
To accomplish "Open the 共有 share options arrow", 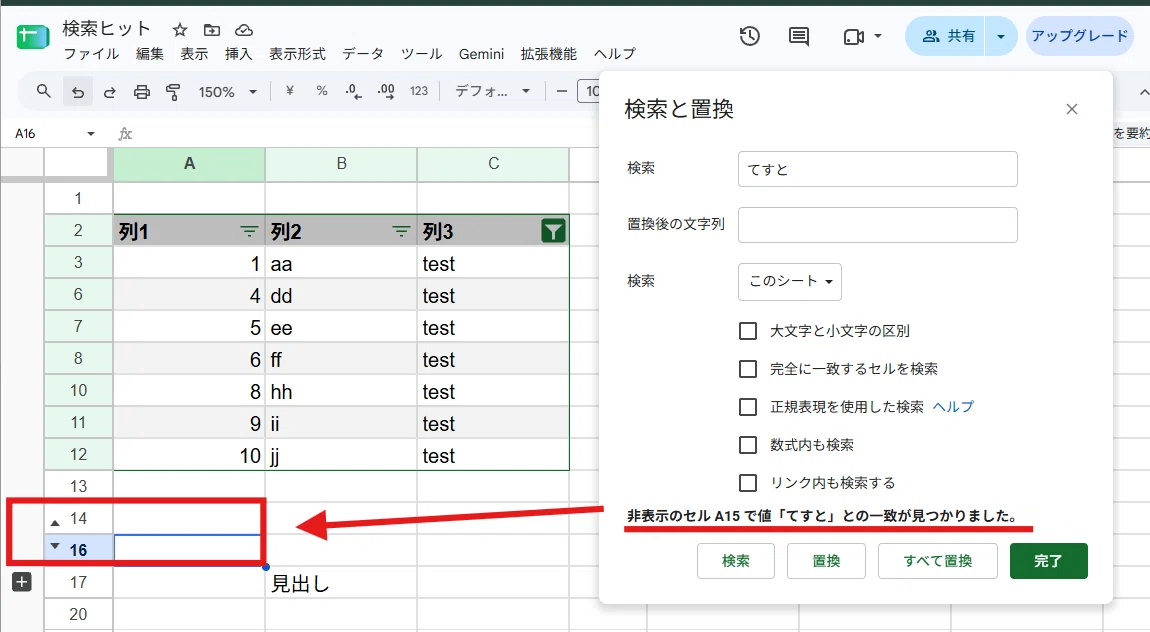I will point(1000,37).
